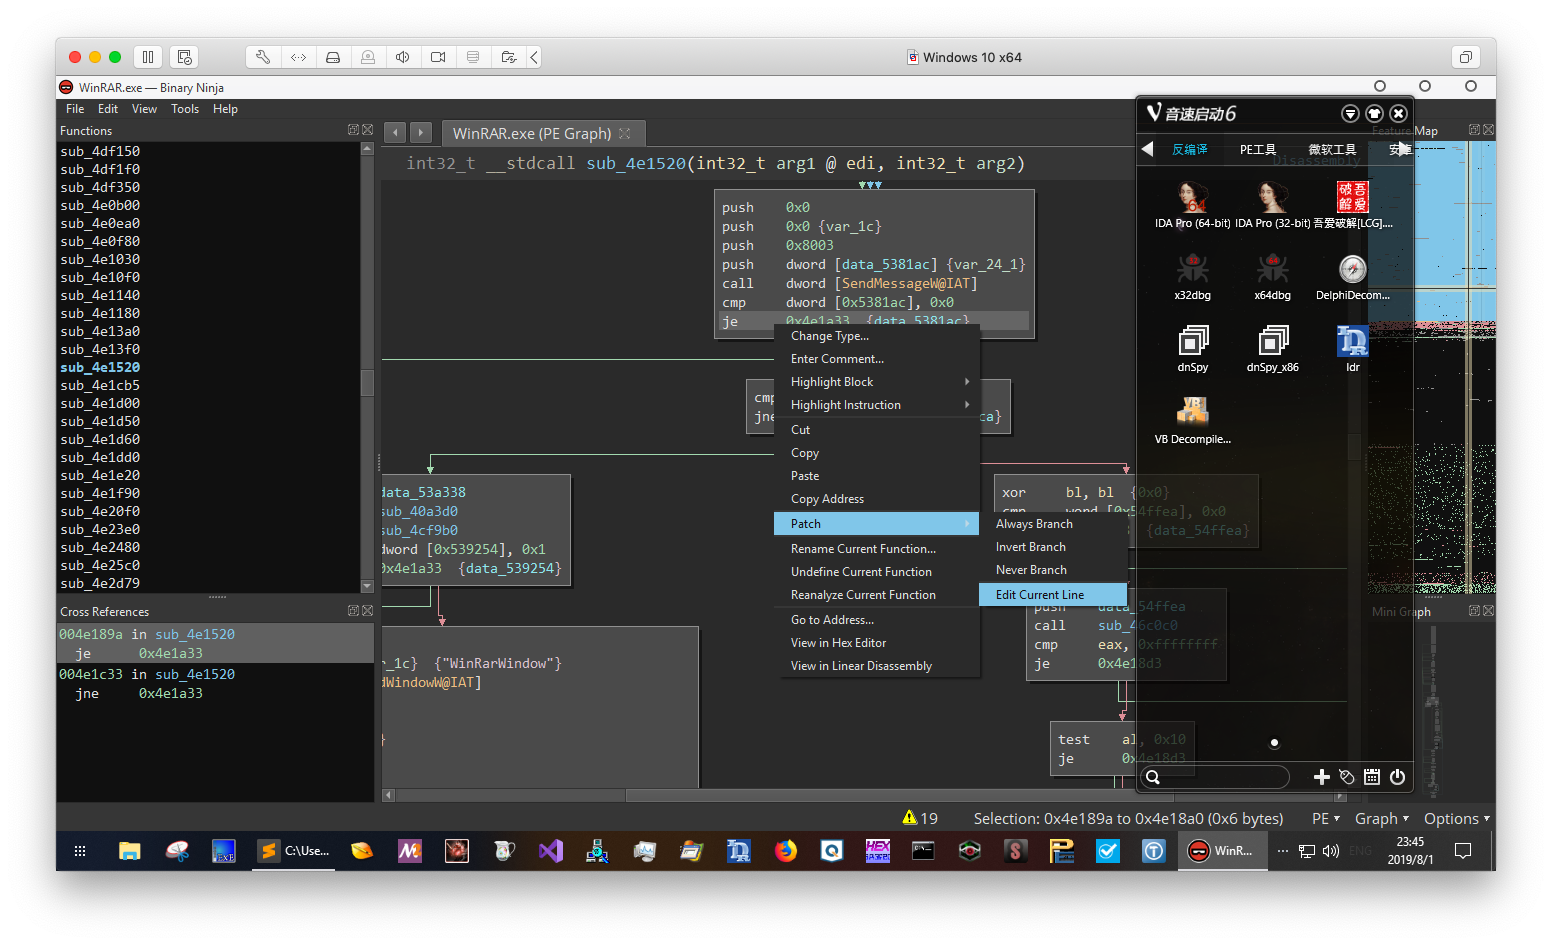This screenshot has height=945, width=1552.
Task: Close the Functions panel
Action: click(367, 130)
